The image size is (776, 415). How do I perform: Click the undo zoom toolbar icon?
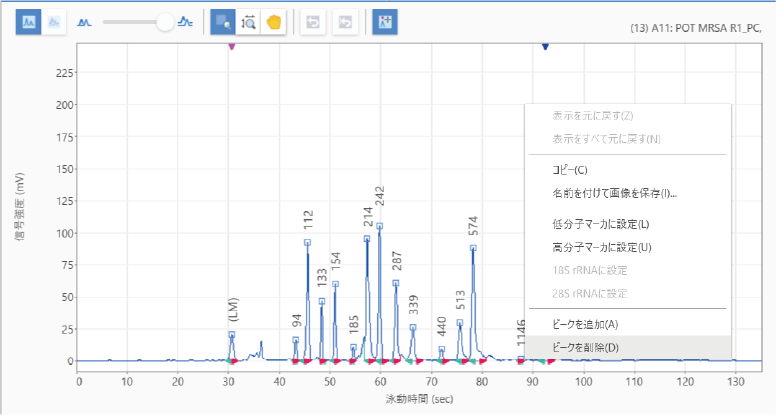(313, 22)
